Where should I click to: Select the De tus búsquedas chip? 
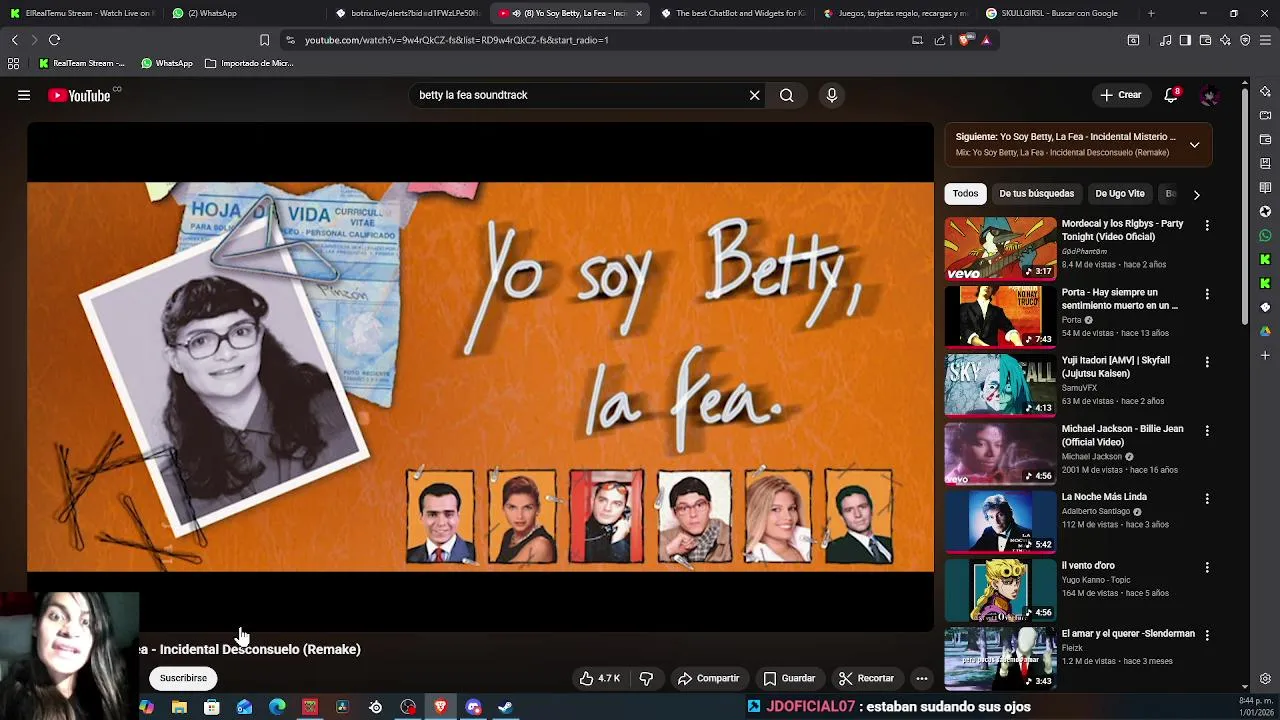tap(1036, 193)
